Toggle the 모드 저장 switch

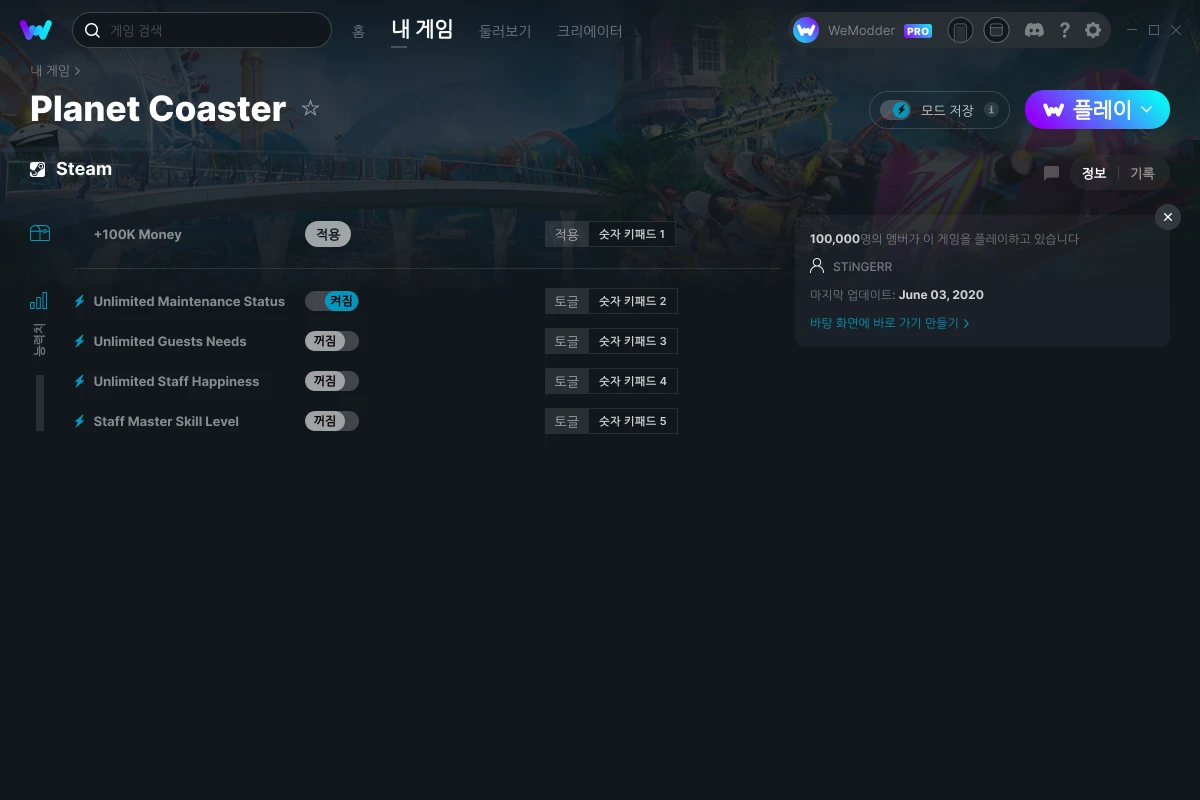(896, 110)
